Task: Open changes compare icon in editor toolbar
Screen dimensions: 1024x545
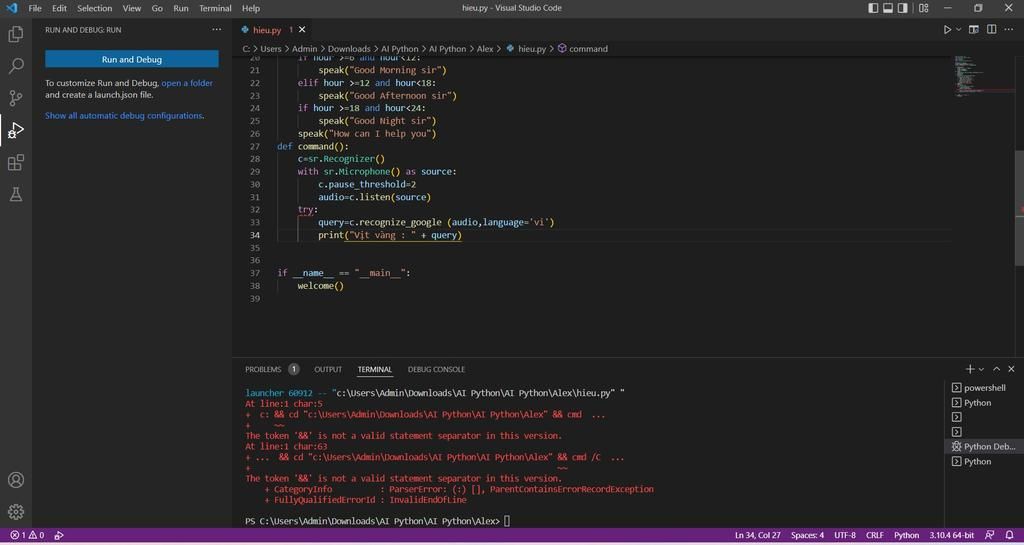Action: pos(974,29)
